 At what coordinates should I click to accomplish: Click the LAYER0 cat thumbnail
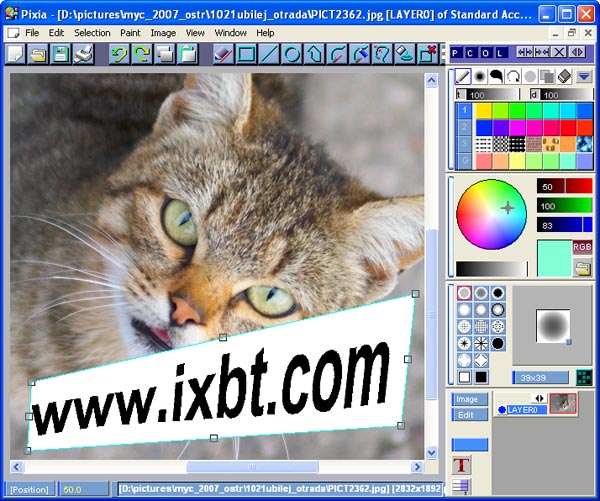pos(563,403)
